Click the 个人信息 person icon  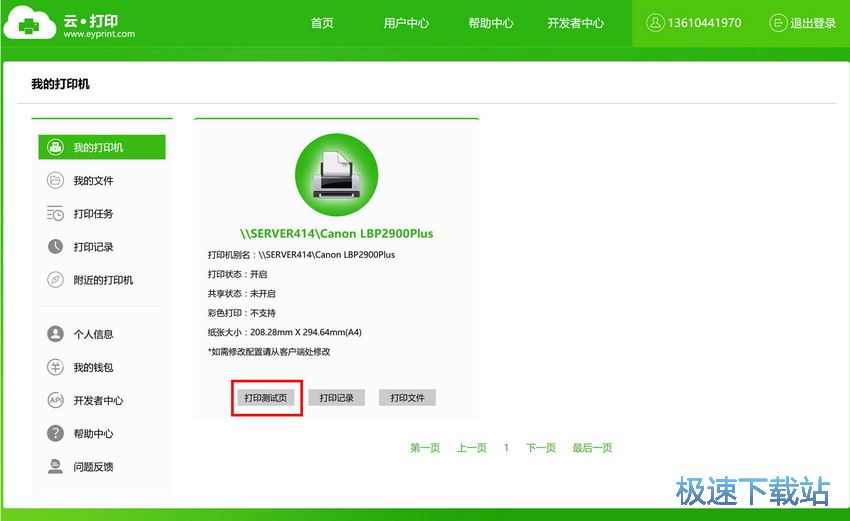(x=55, y=334)
